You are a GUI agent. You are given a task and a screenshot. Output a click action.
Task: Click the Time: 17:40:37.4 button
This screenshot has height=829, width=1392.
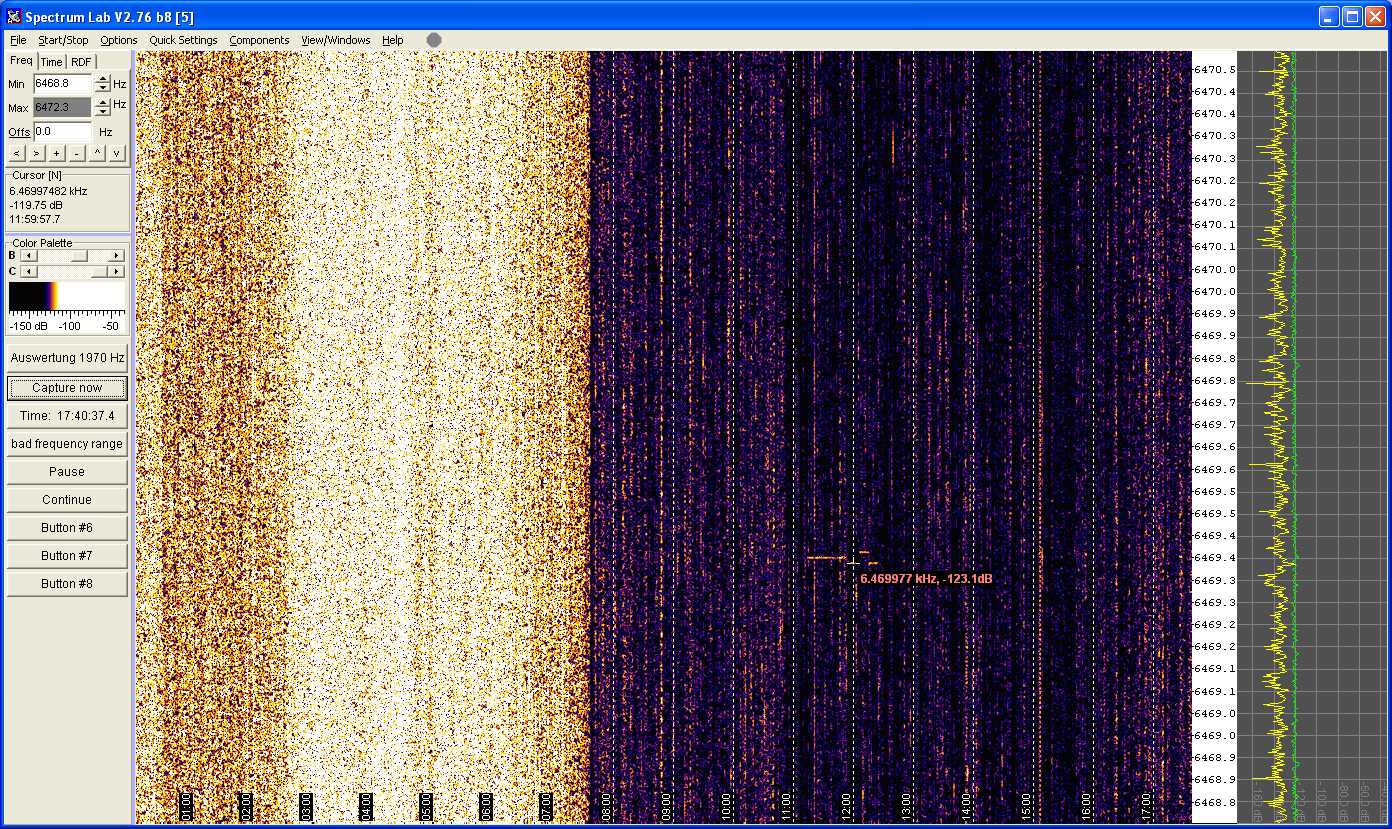pyautogui.click(x=67, y=416)
